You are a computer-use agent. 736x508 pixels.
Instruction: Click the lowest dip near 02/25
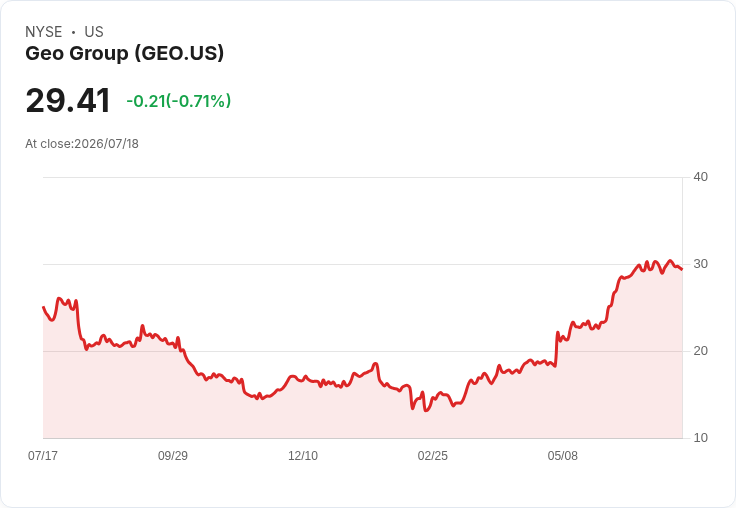[x=425, y=410]
